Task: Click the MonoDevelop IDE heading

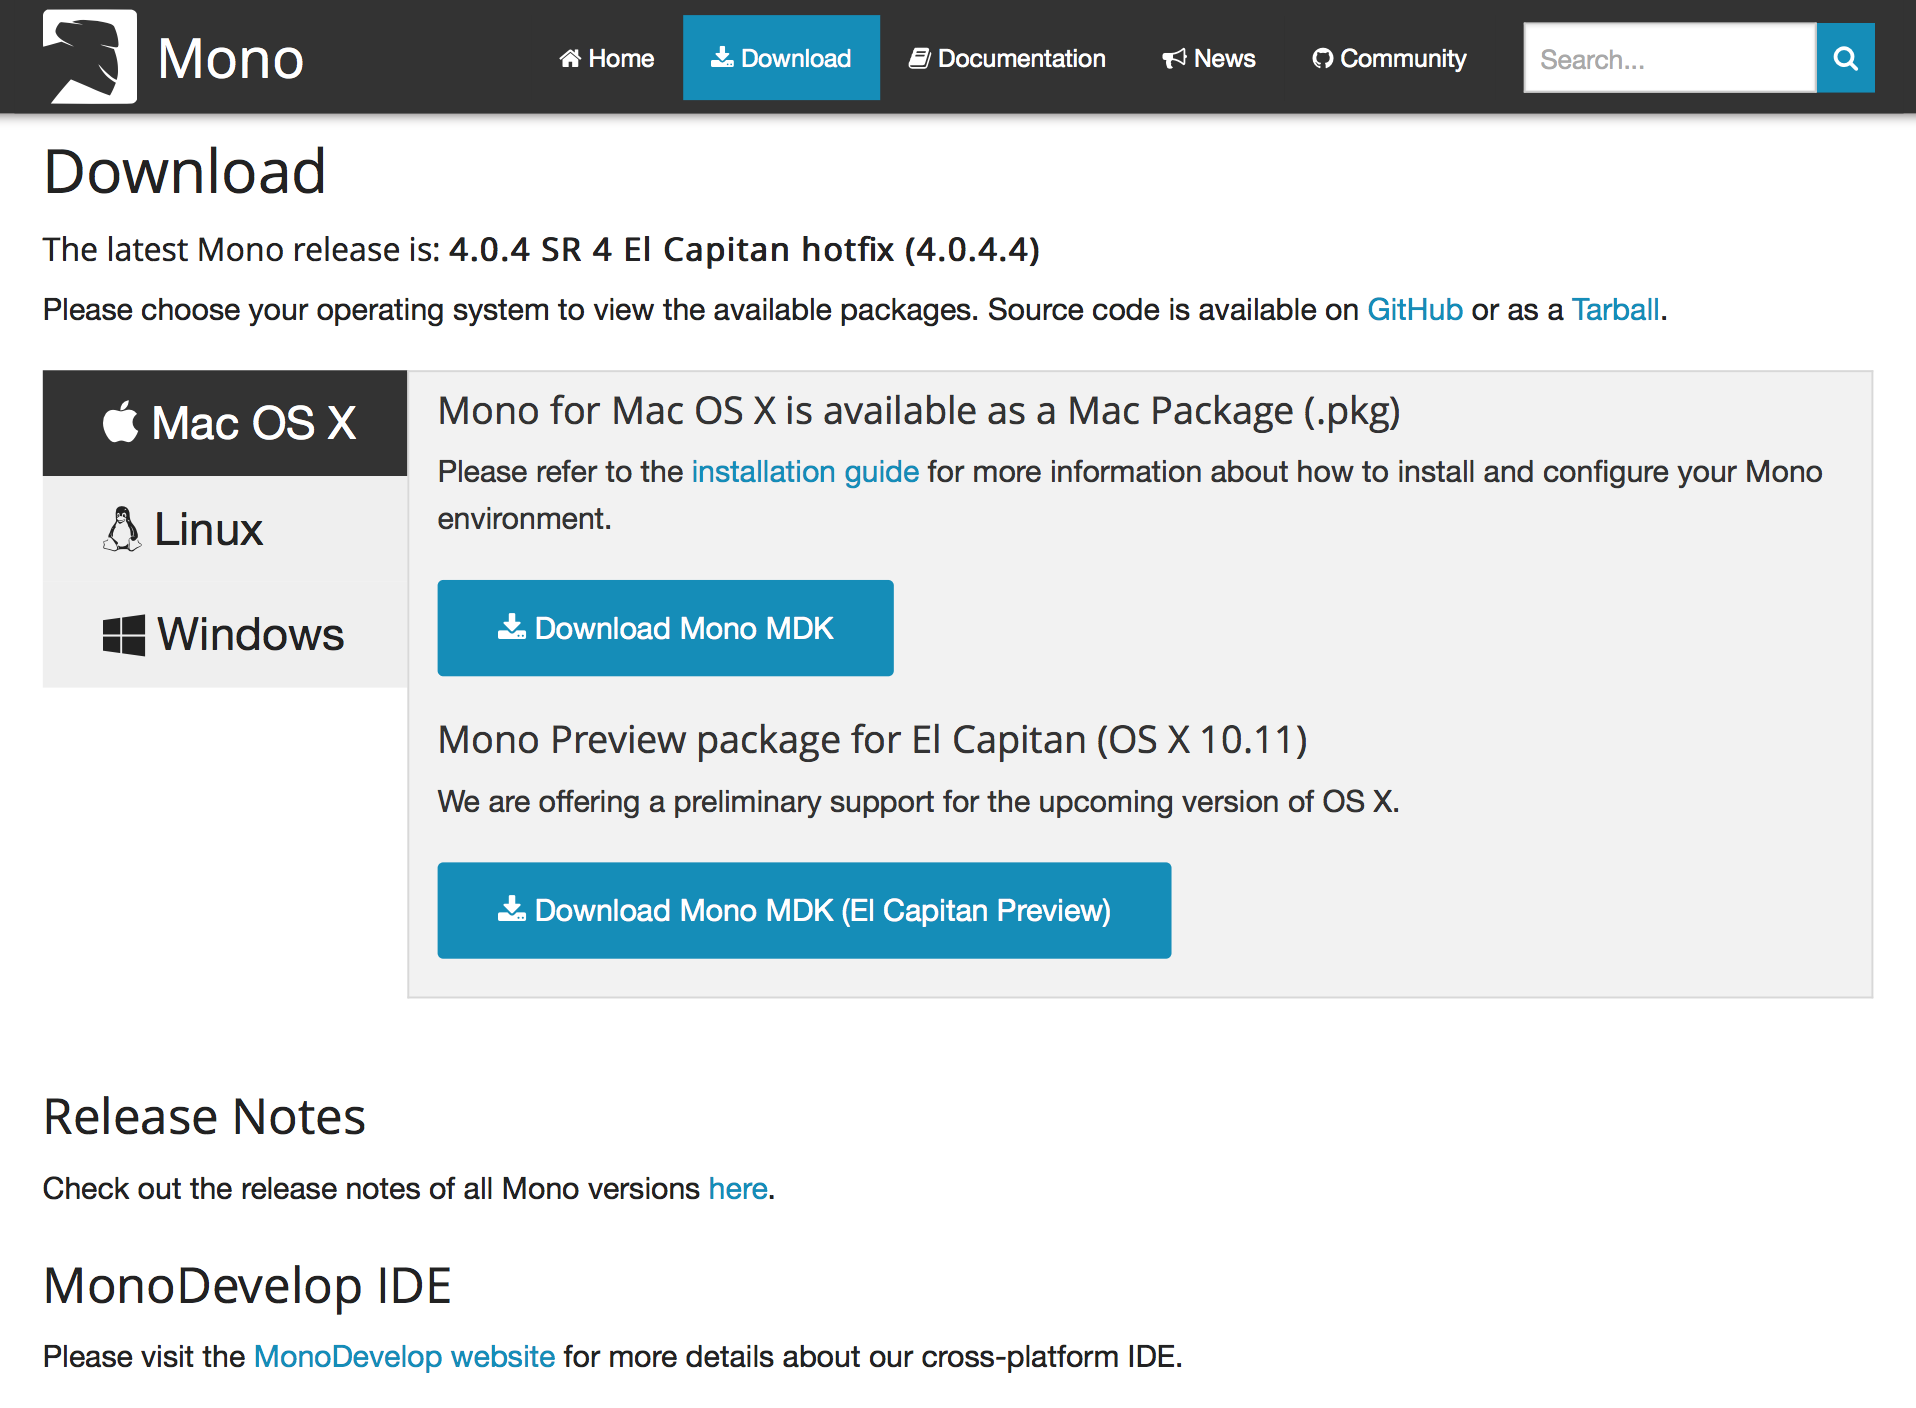Action: pyautogui.click(x=247, y=1285)
